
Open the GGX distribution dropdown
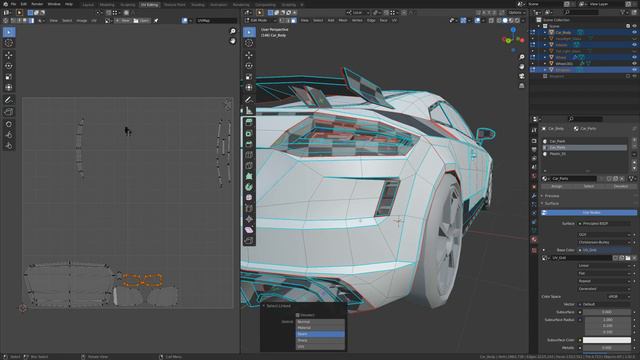point(604,235)
